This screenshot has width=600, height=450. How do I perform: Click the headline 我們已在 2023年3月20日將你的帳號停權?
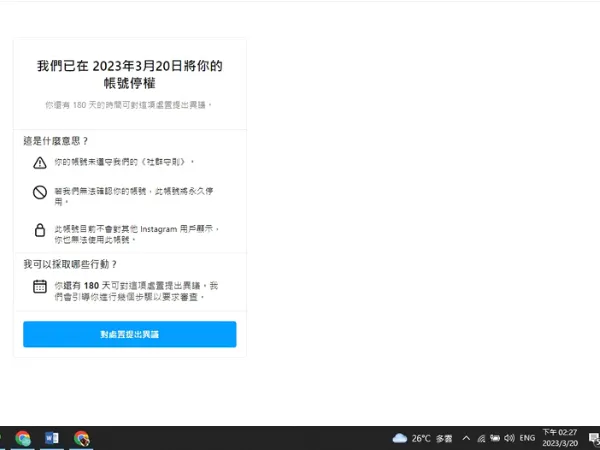point(130,74)
